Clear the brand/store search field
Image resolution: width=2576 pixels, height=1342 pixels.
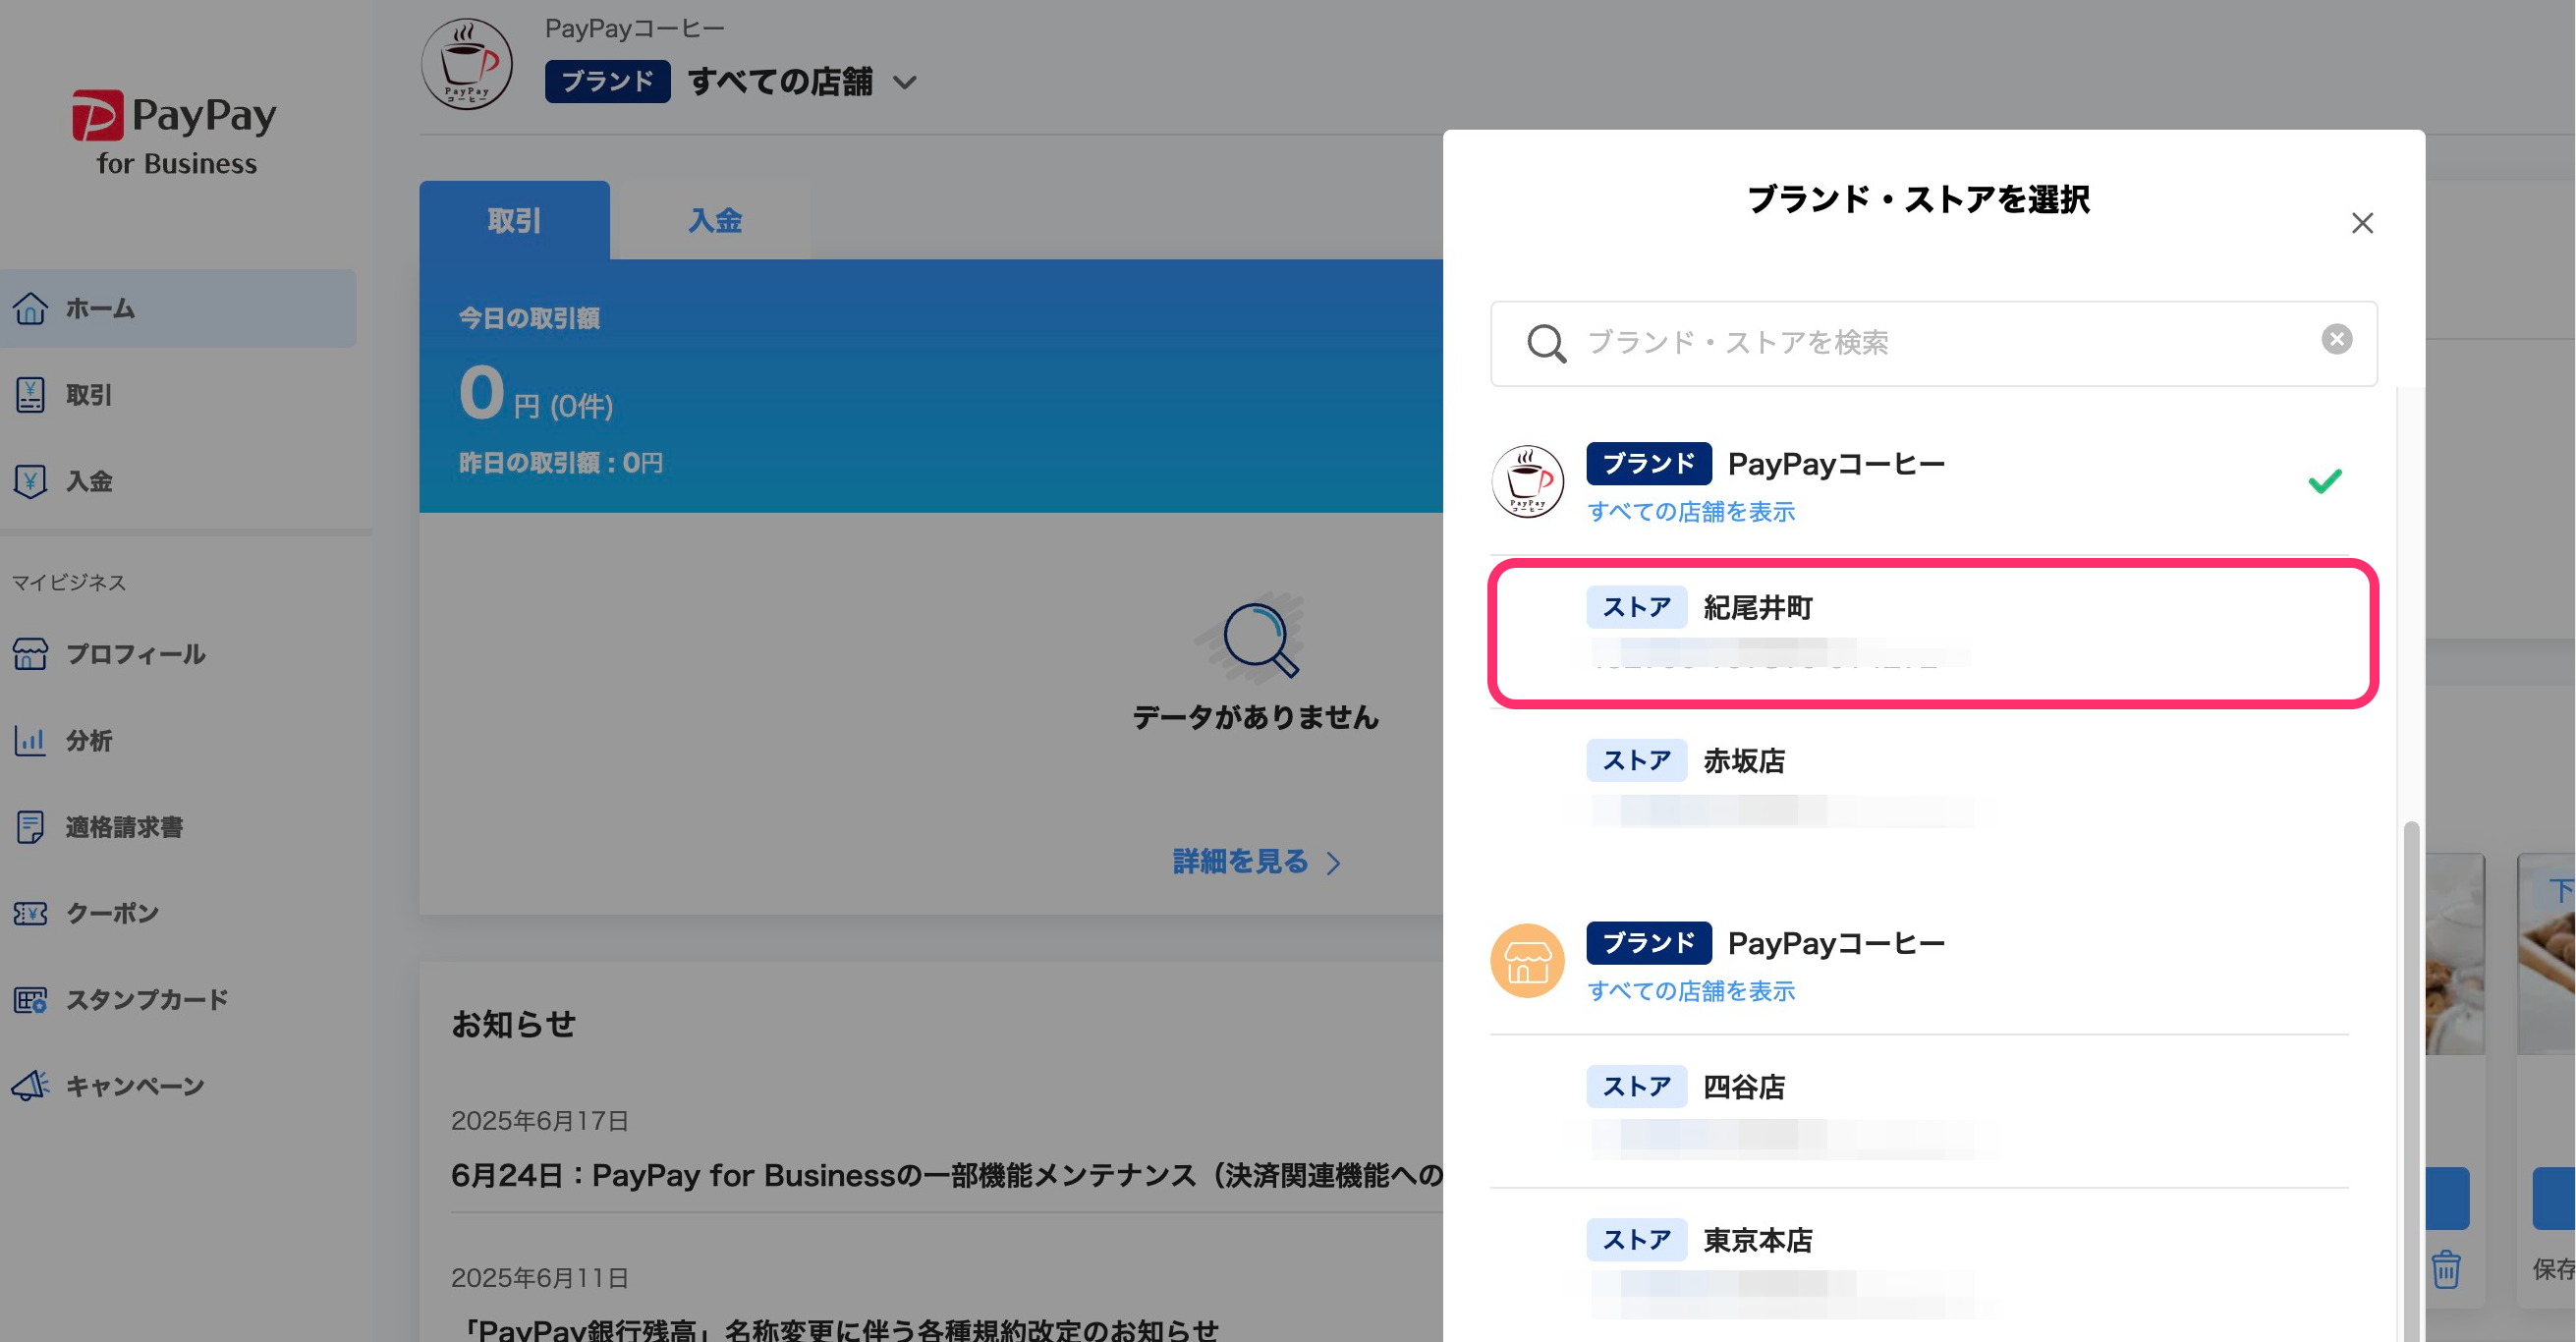[x=2336, y=340]
